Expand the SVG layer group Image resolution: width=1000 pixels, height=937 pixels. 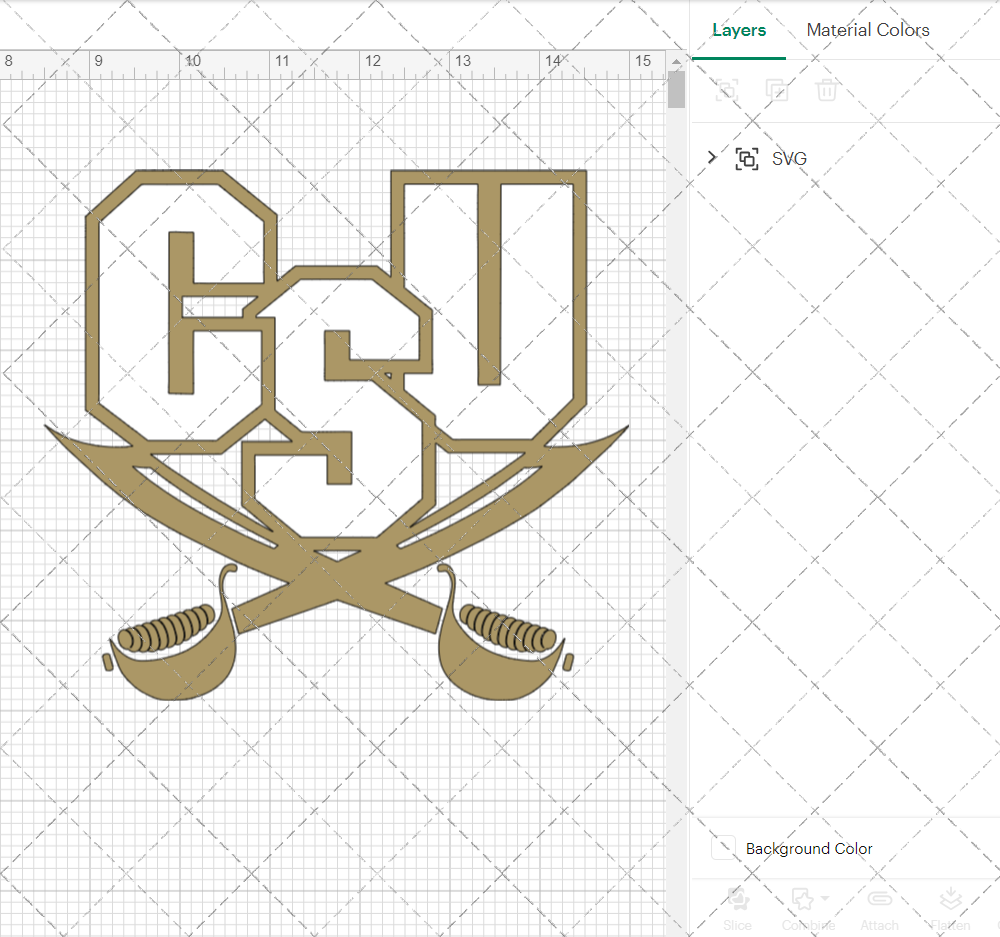(712, 158)
